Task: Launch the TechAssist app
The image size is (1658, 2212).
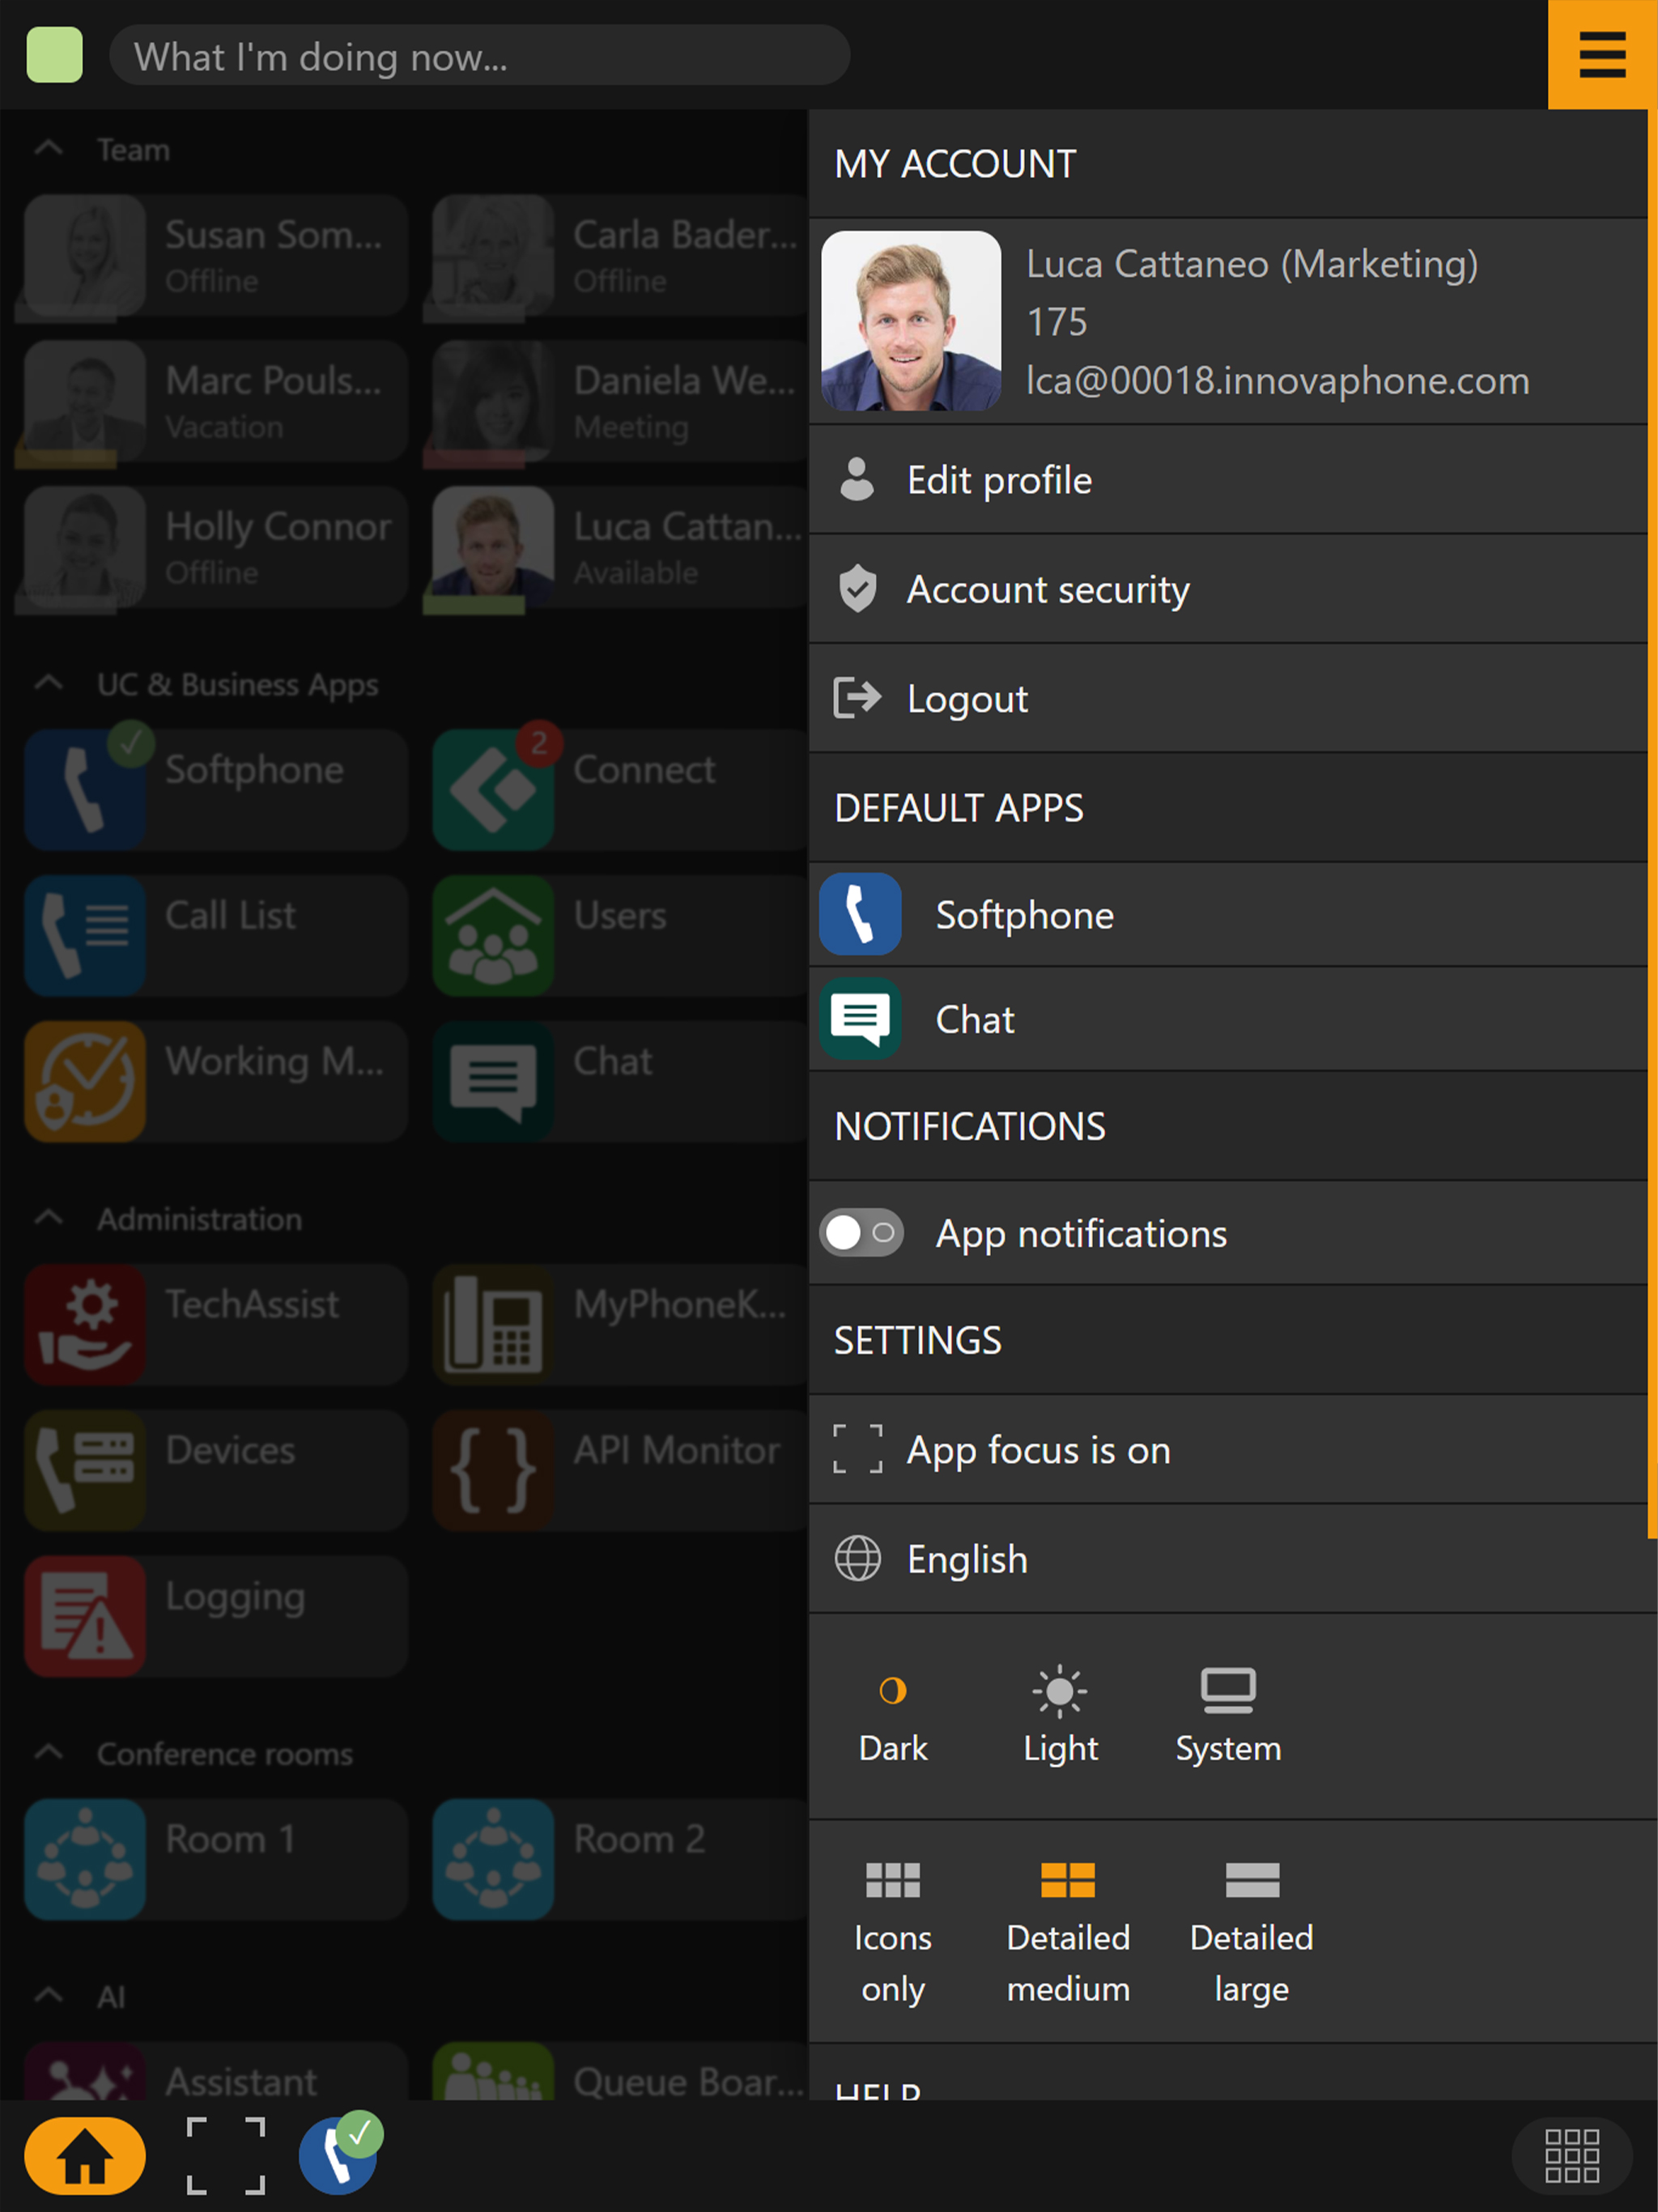Action: tap(216, 1324)
